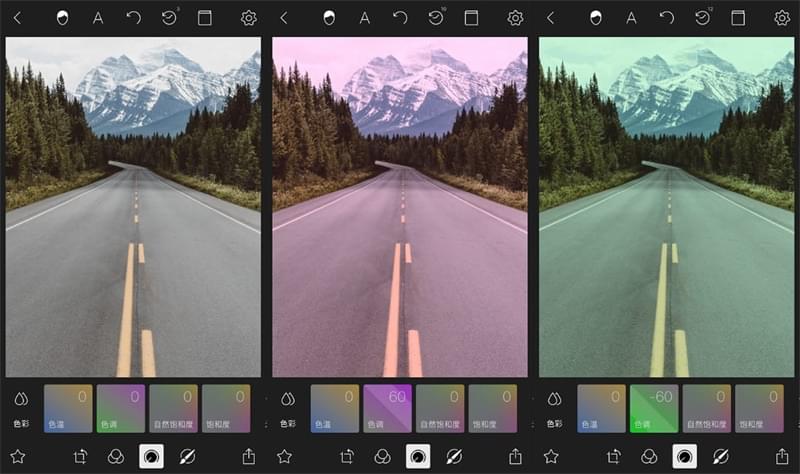
Task: Click the undo arrow above the pink-tinted photo
Action: point(400,18)
